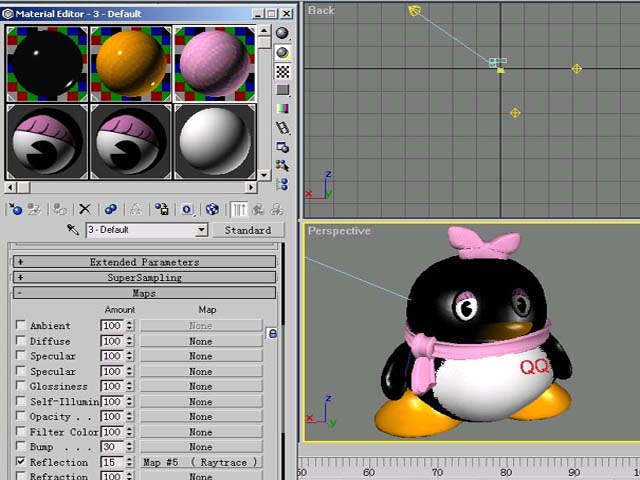Expand the SuperSampling rollout
Image resolution: width=640 pixels, height=480 pixels.
pos(144,278)
